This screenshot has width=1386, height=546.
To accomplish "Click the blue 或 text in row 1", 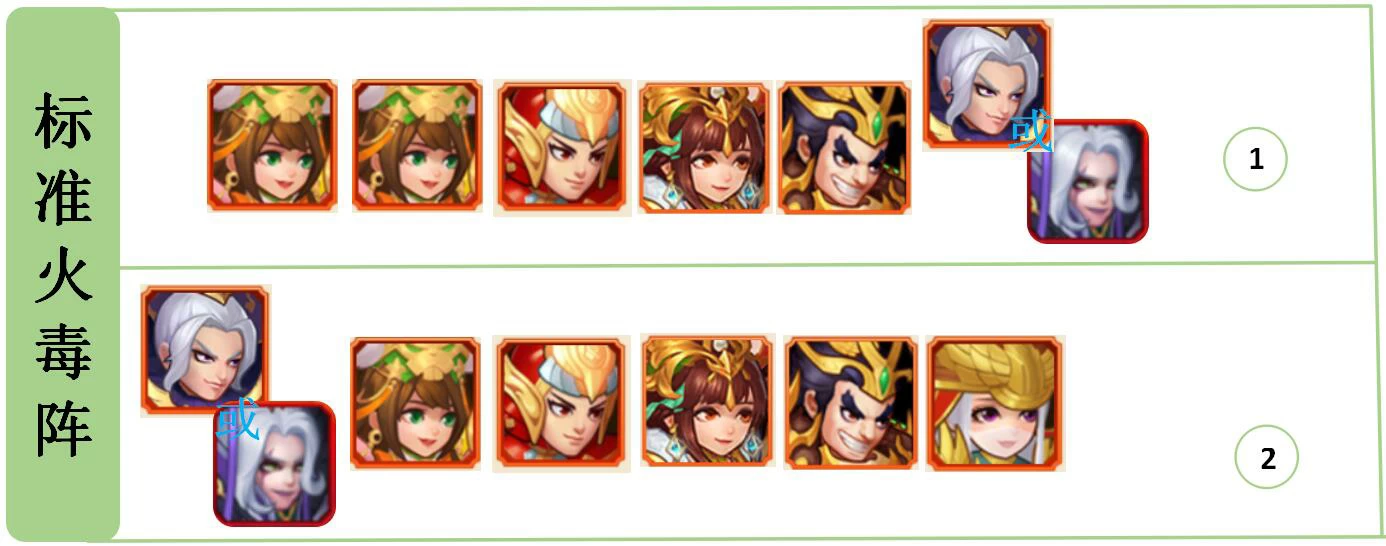I will point(1030,131).
